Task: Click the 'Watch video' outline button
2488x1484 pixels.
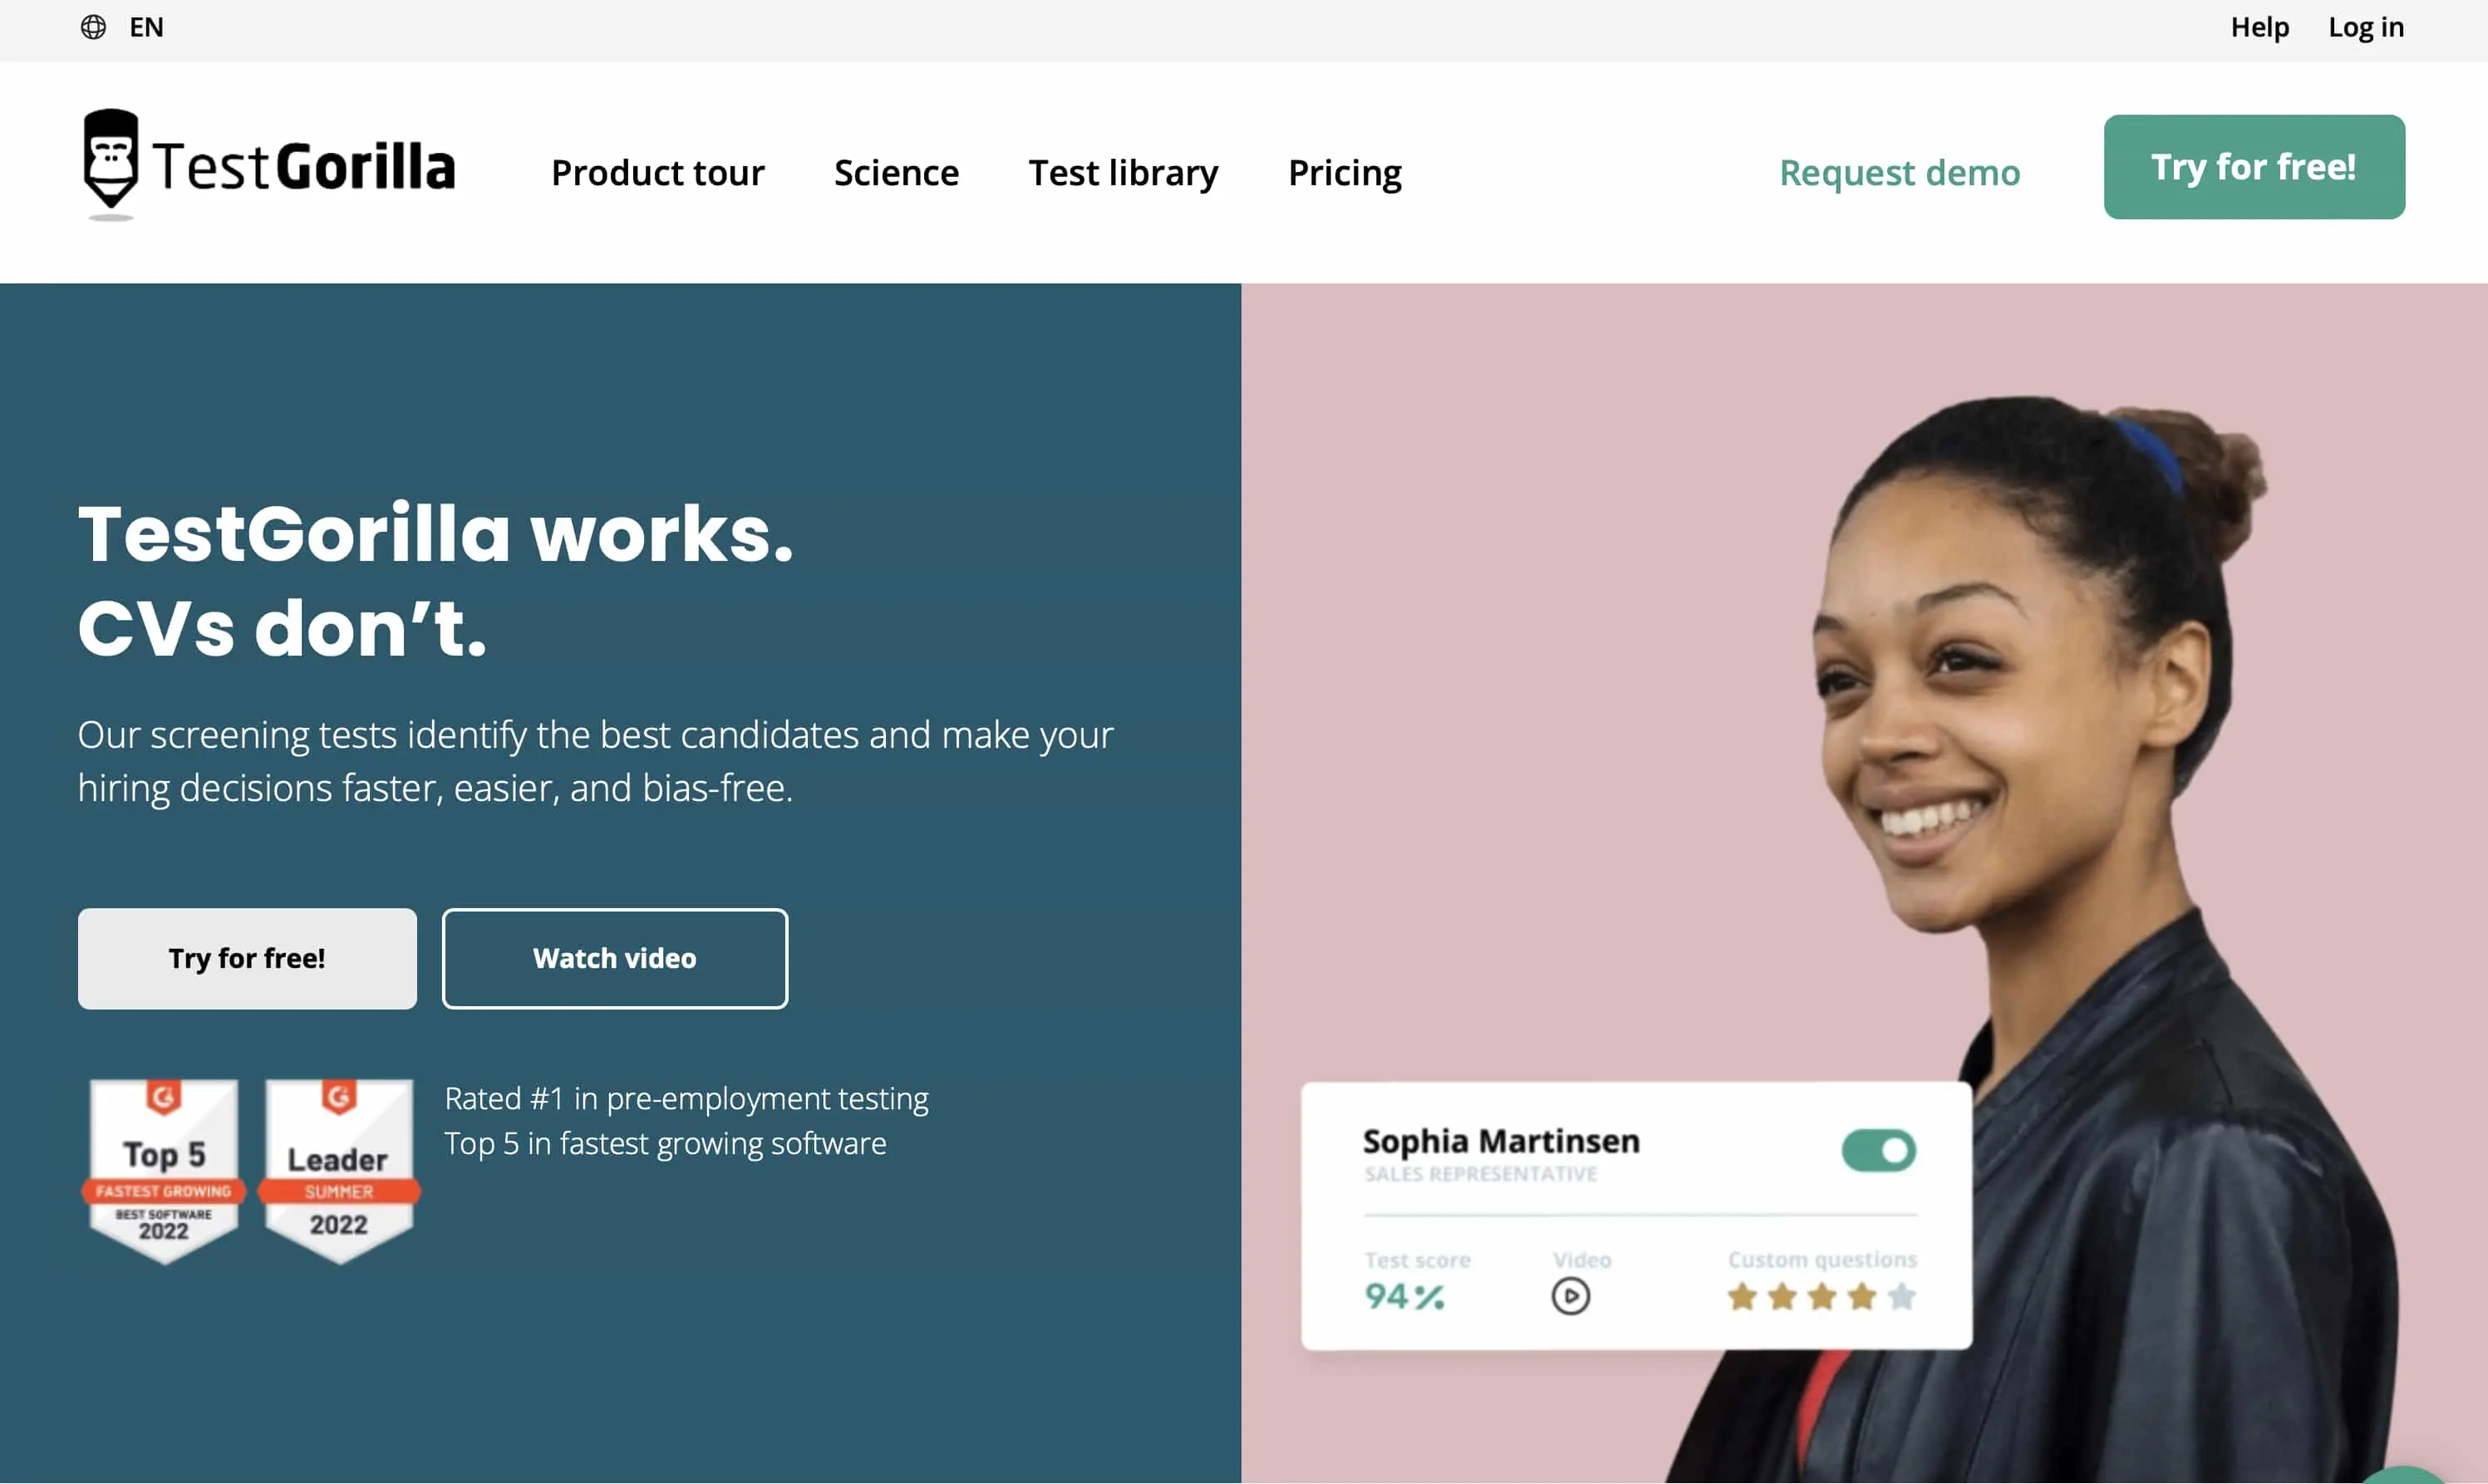Action: tap(615, 957)
